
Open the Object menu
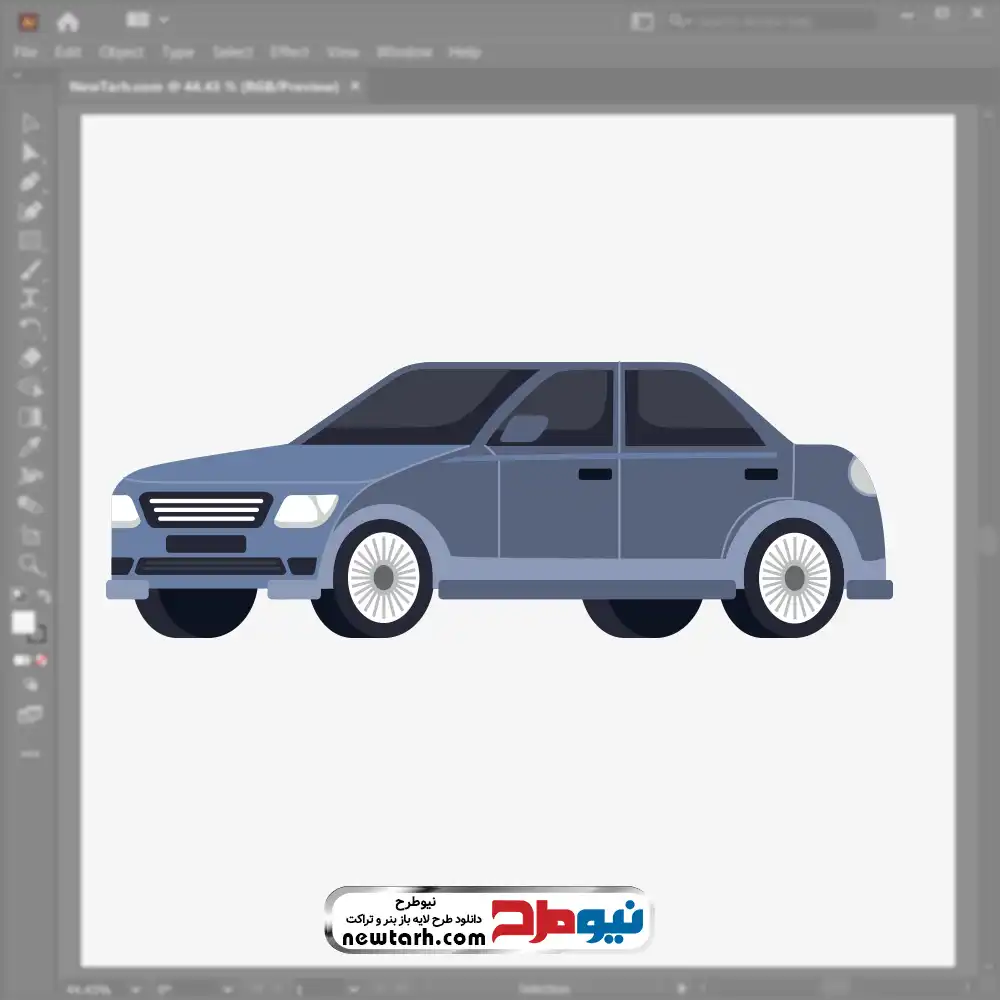tap(119, 52)
